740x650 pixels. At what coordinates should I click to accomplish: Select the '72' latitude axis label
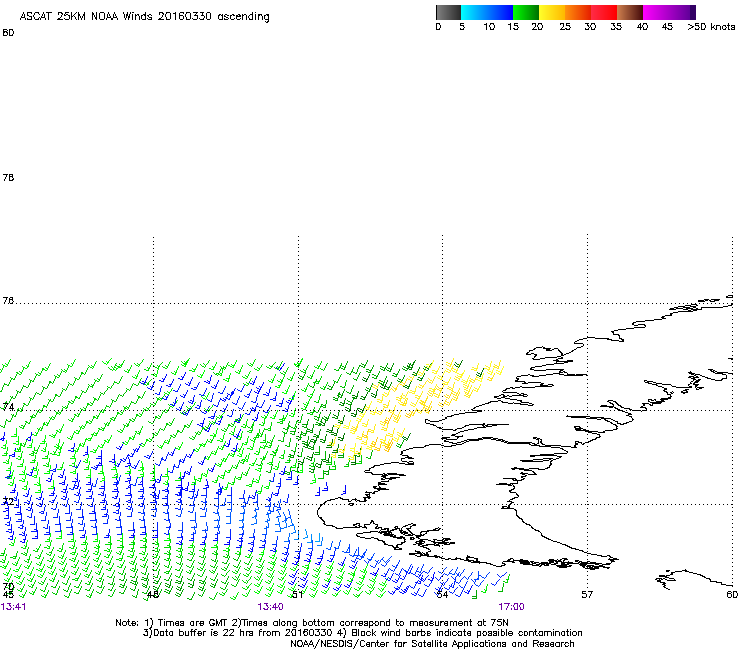click(8, 501)
